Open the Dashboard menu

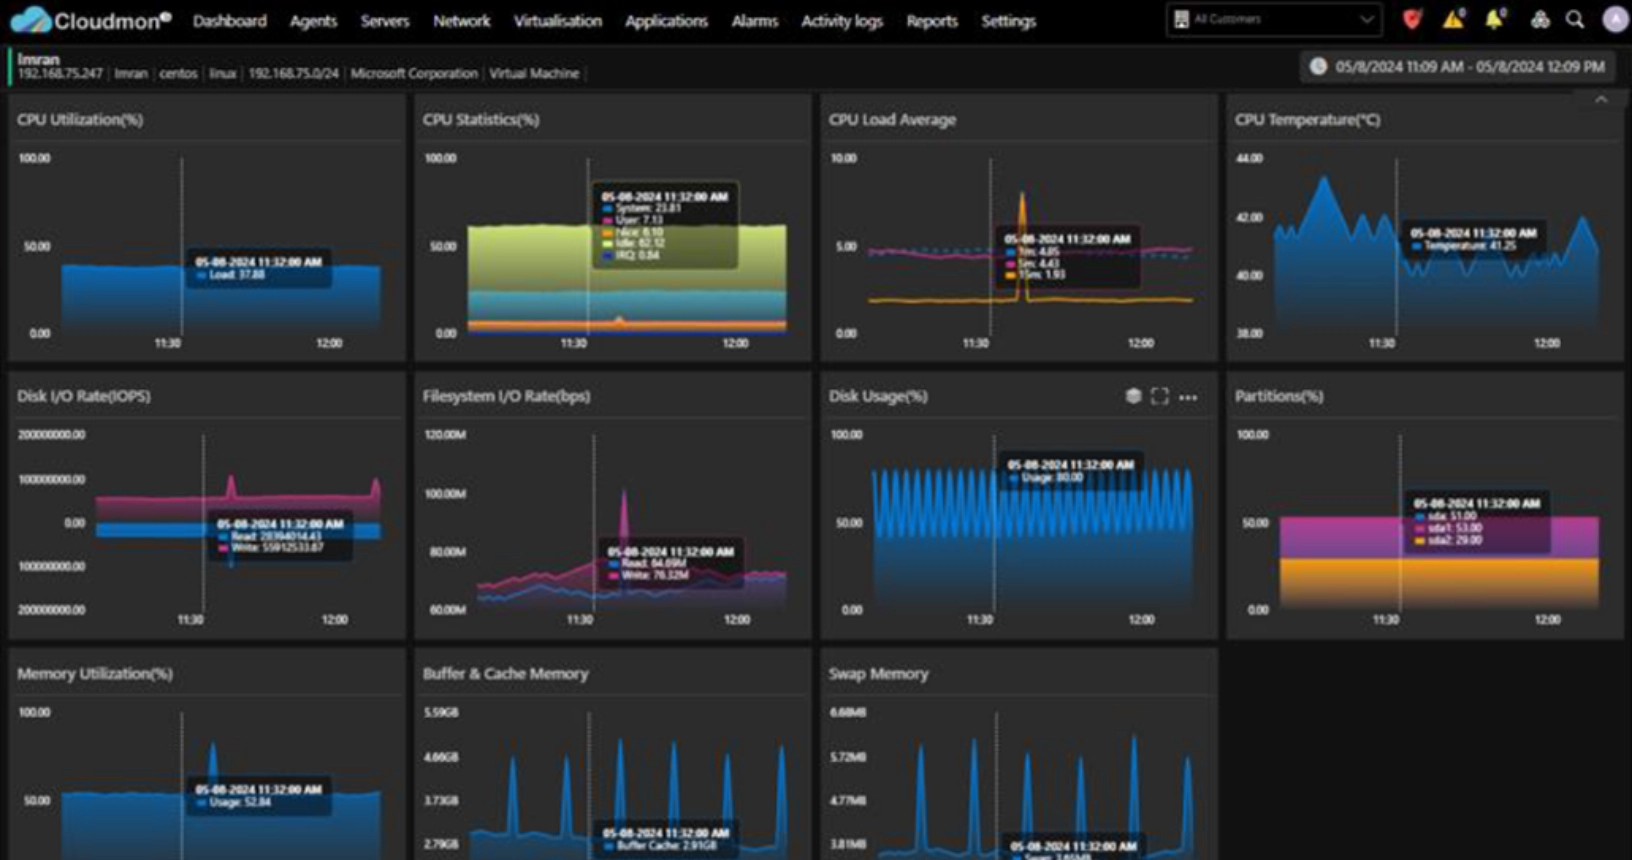tap(230, 21)
